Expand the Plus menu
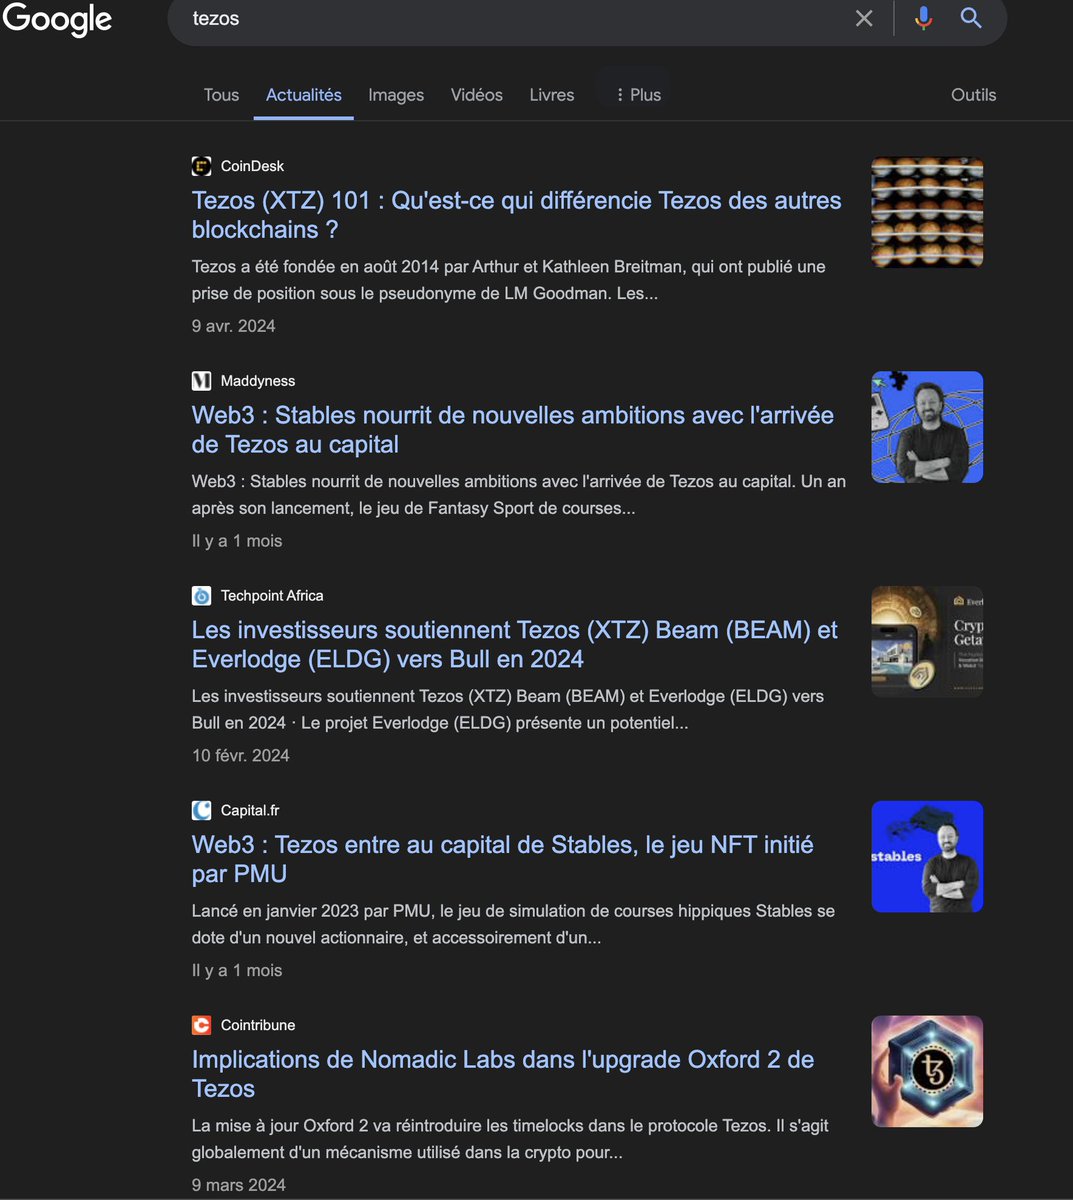This screenshot has height=1200, width=1073. tap(637, 95)
